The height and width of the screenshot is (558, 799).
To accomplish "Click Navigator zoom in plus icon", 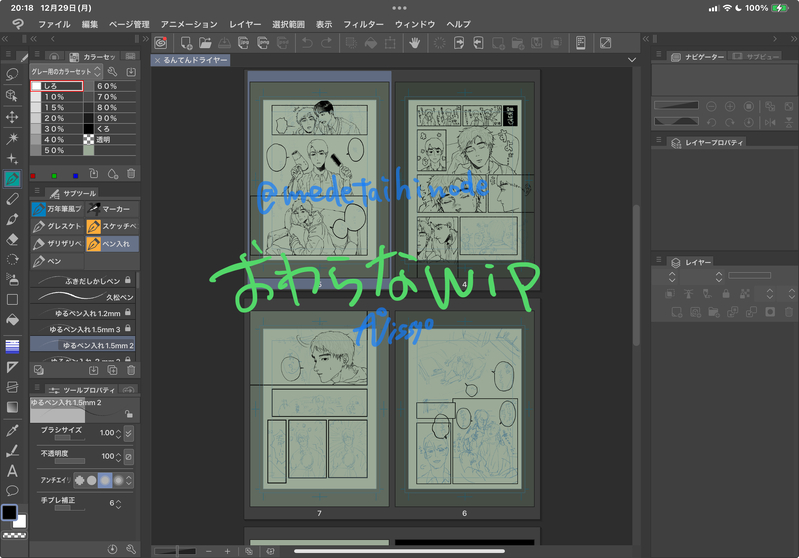I will point(730,107).
